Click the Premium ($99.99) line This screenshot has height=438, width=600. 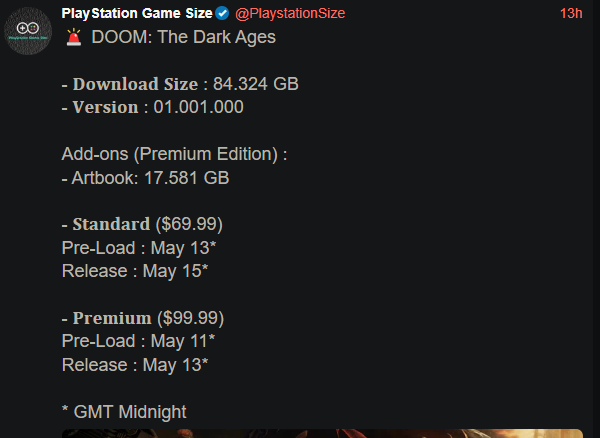coord(143,318)
